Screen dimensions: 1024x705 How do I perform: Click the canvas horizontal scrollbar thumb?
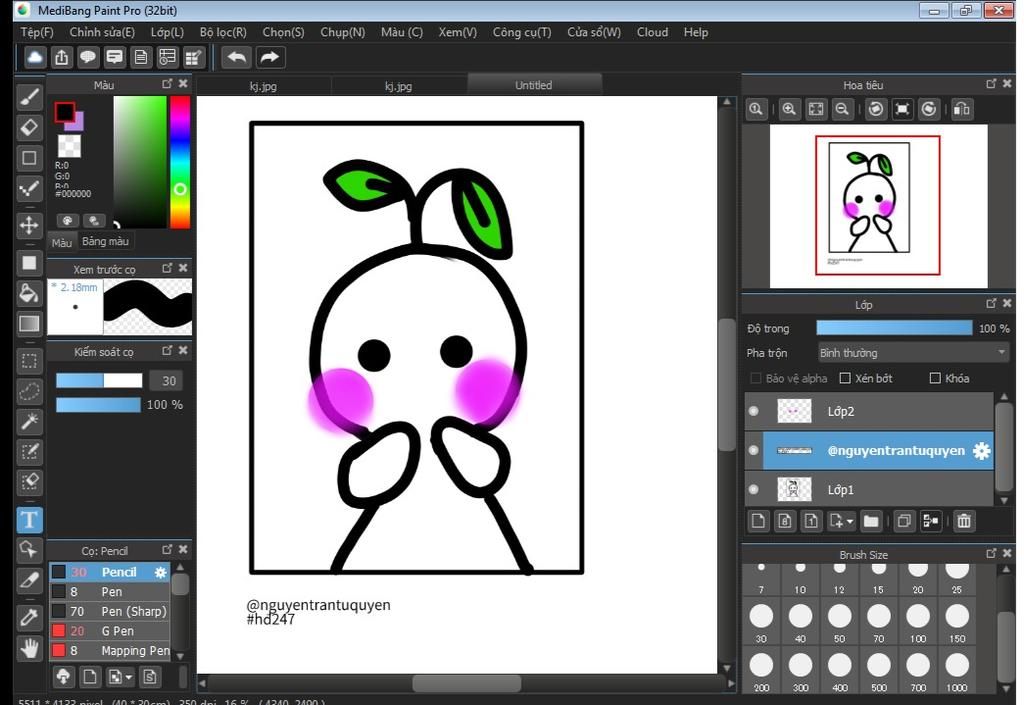click(x=466, y=683)
